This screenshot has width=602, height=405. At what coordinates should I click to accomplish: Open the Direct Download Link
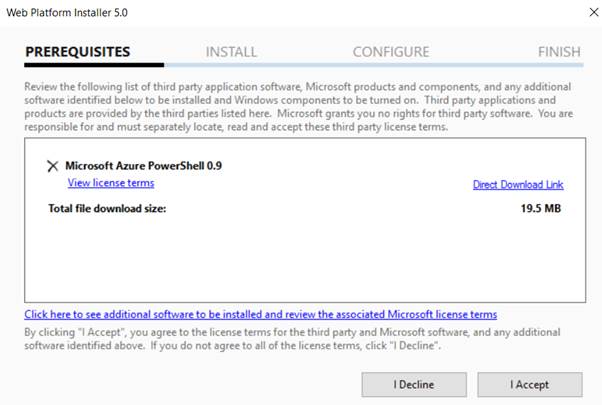(x=518, y=185)
